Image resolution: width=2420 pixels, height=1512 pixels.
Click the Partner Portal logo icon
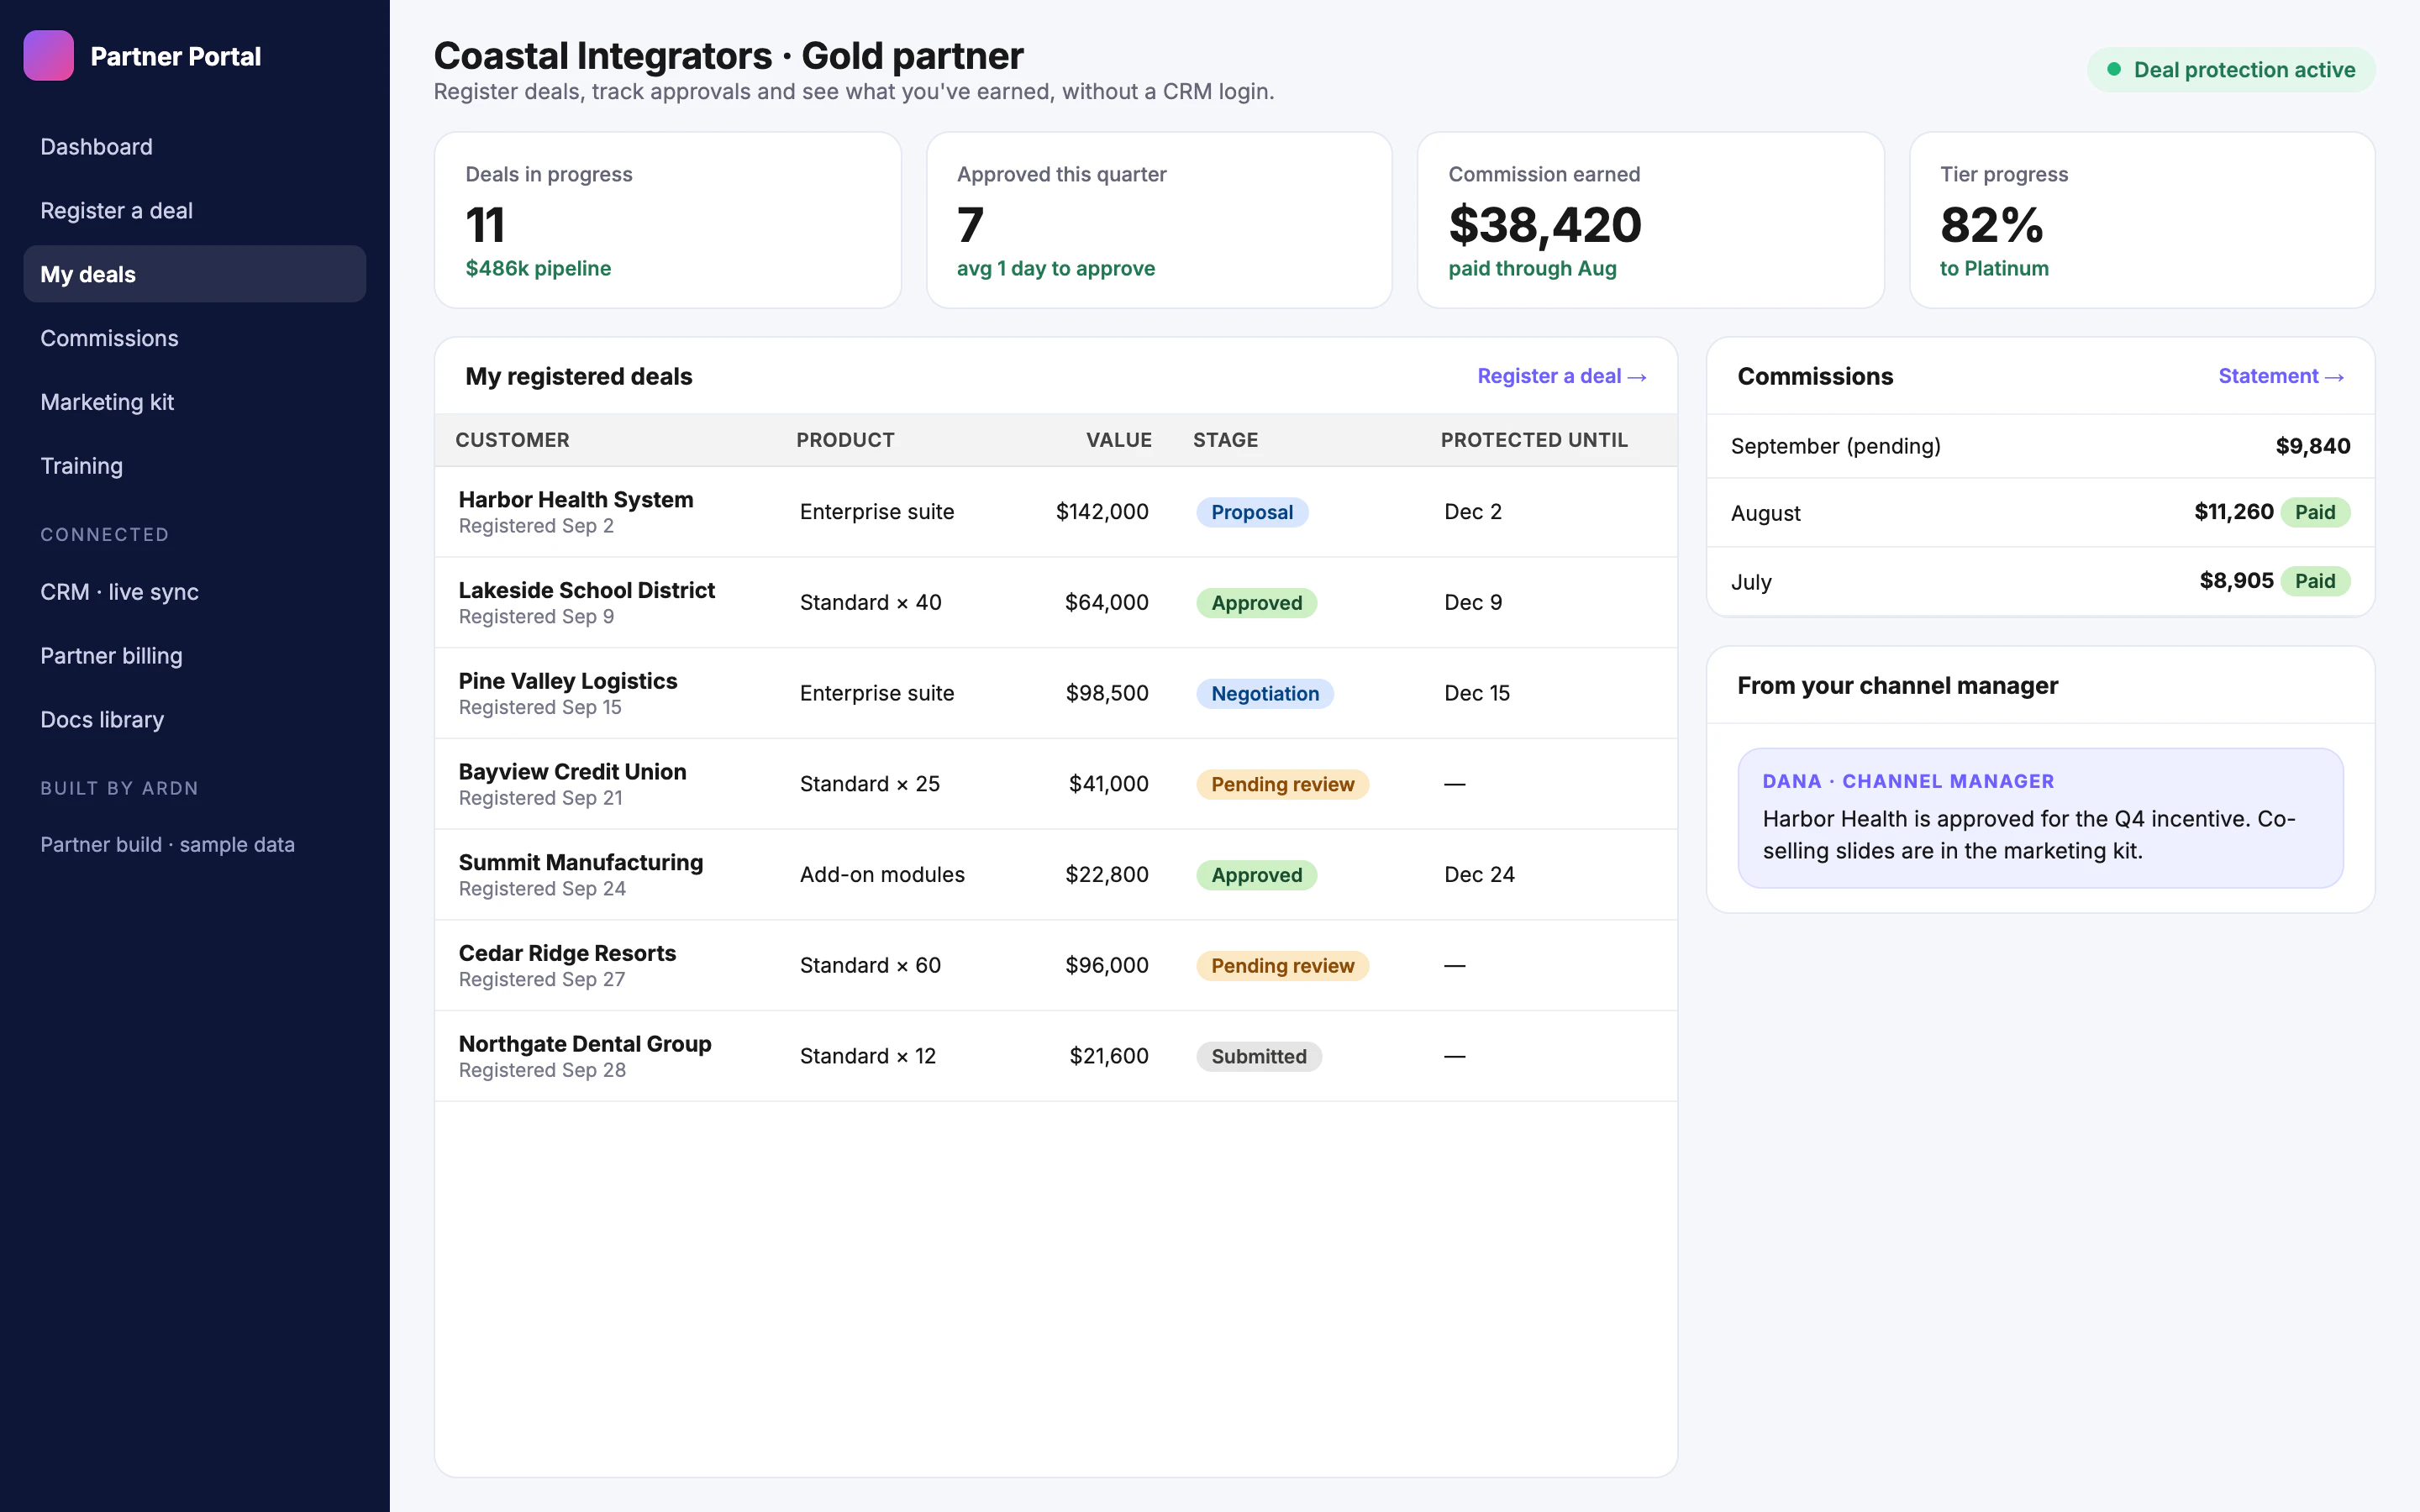(48, 56)
